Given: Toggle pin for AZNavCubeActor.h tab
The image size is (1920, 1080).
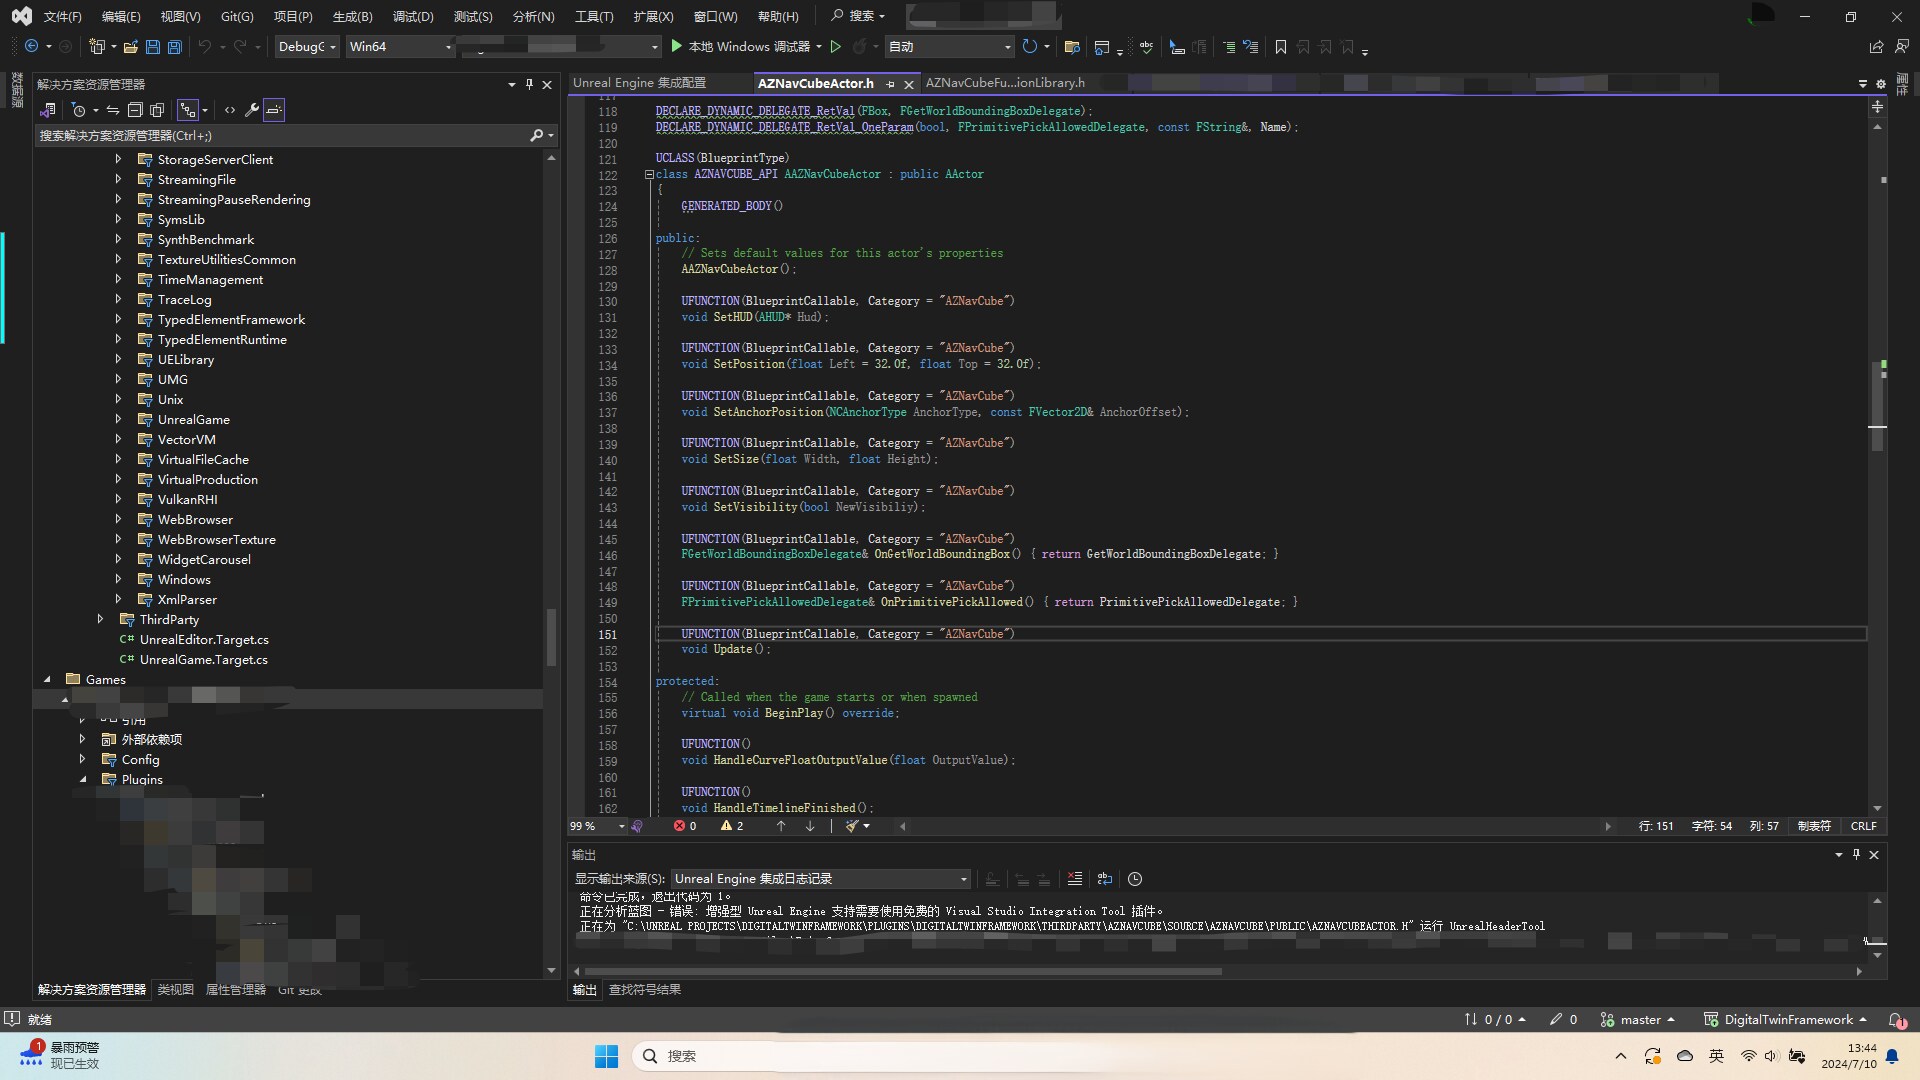Looking at the screenshot, I should pos(891,84).
